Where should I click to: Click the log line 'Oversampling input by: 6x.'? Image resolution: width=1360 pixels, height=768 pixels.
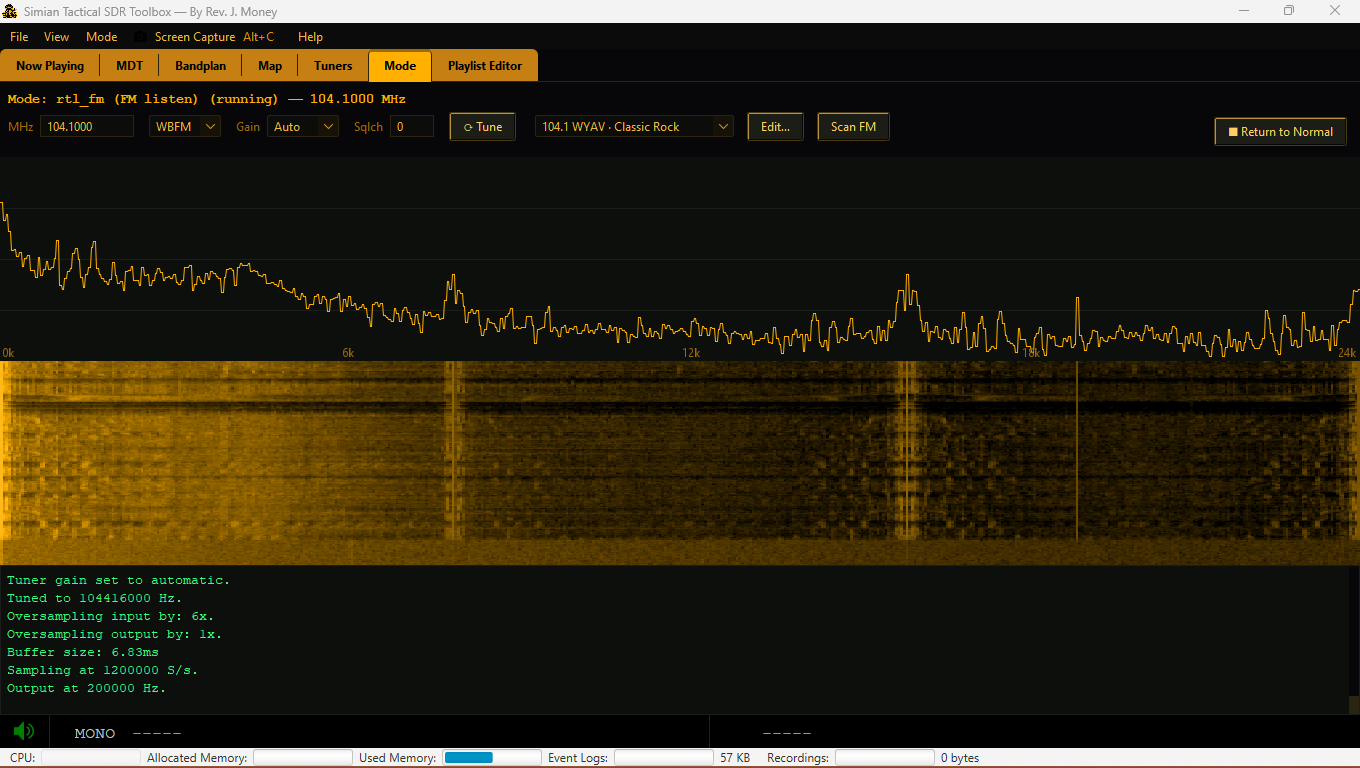tap(110, 616)
